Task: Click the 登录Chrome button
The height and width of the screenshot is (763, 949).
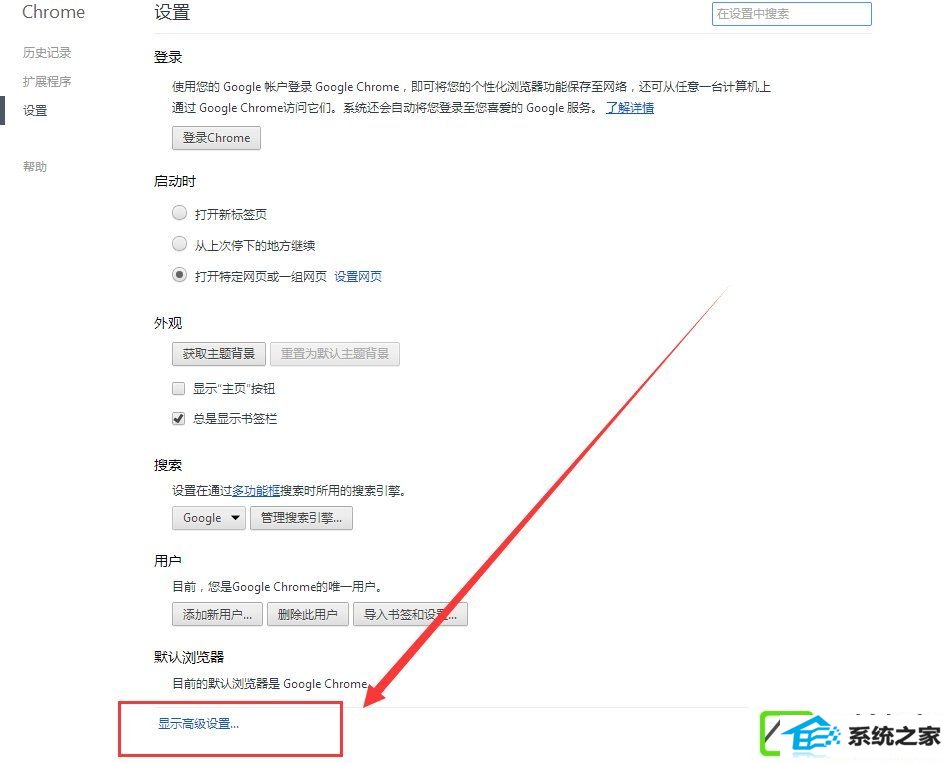Action: pyautogui.click(x=216, y=138)
